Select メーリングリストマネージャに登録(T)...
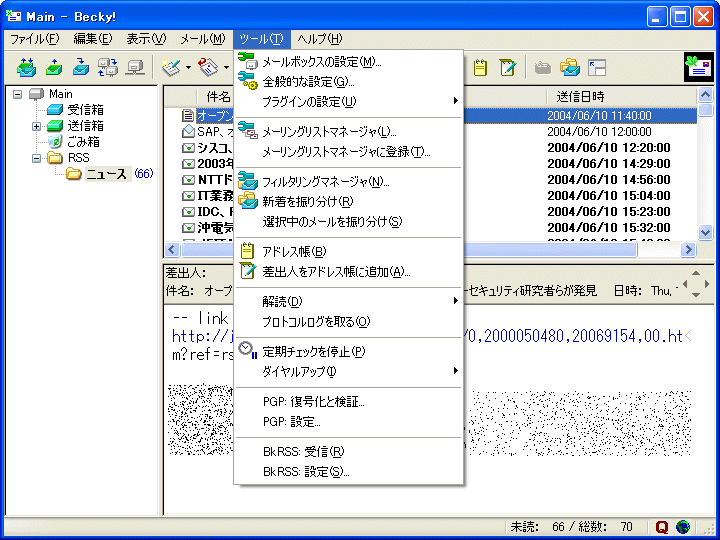 click(x=349, y=152)
